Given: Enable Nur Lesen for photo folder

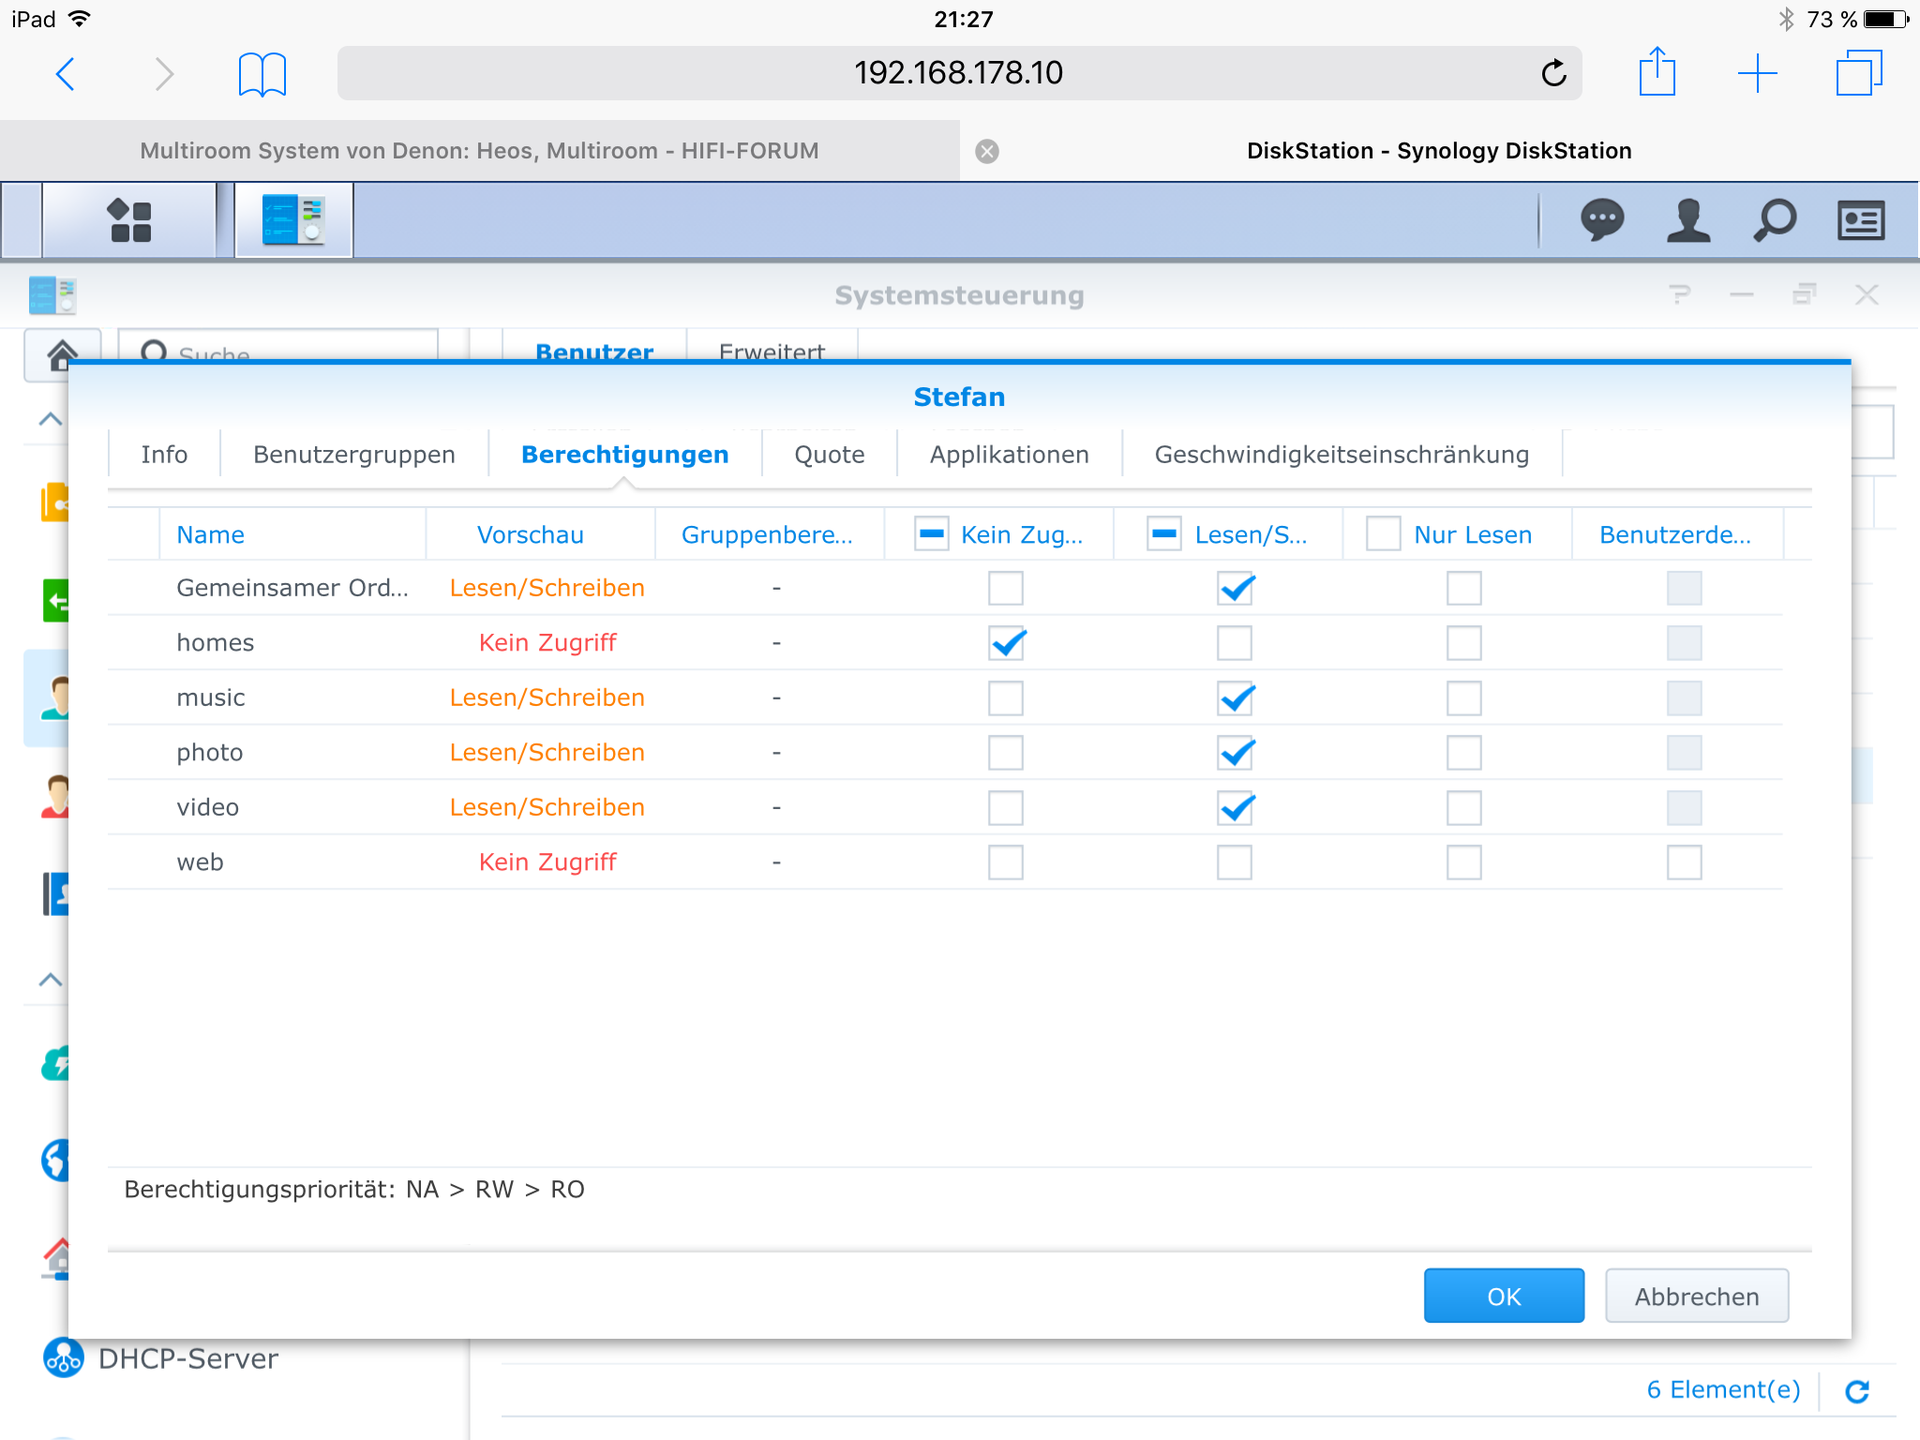Looking at the screenshot, I should (x=1463, y=753).
